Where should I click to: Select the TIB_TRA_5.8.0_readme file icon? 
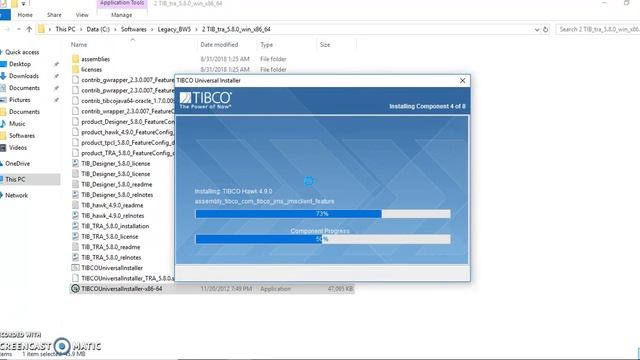click(x=75, y=247)
